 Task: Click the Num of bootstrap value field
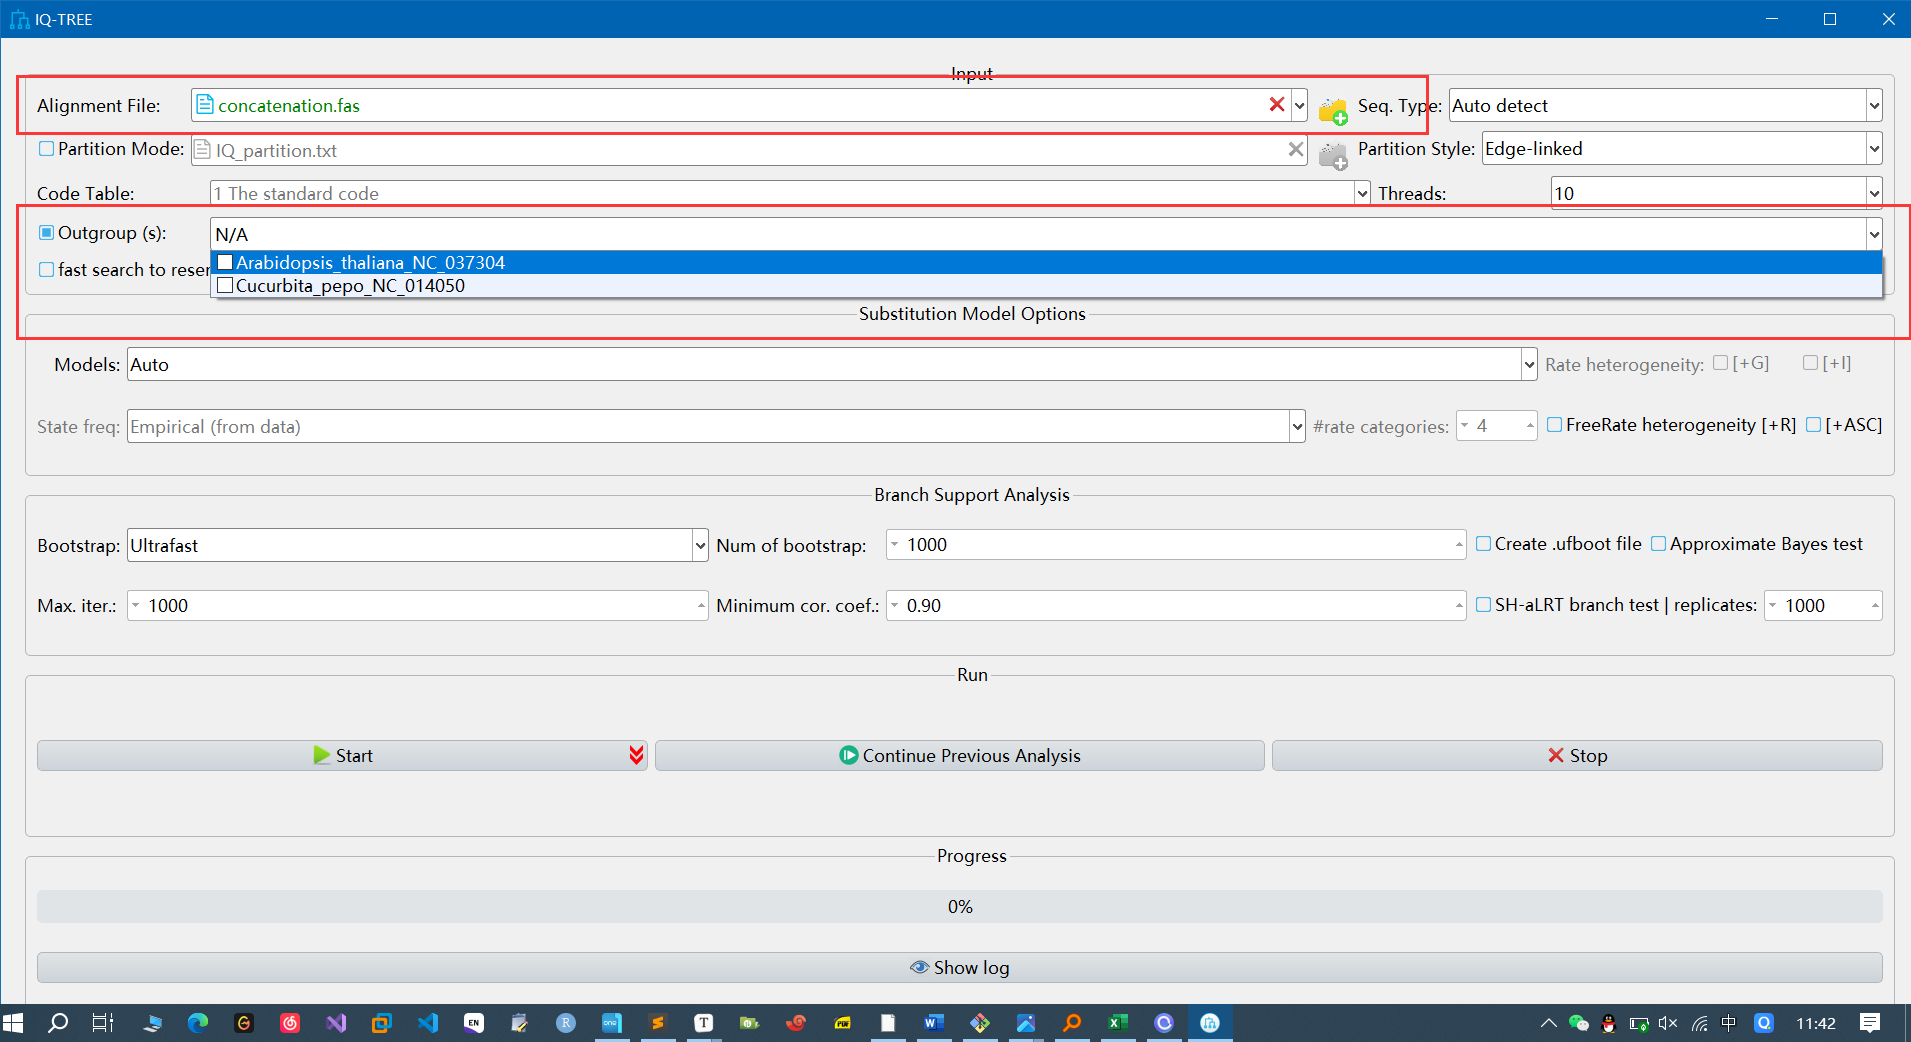click(x=1176, y=544)
